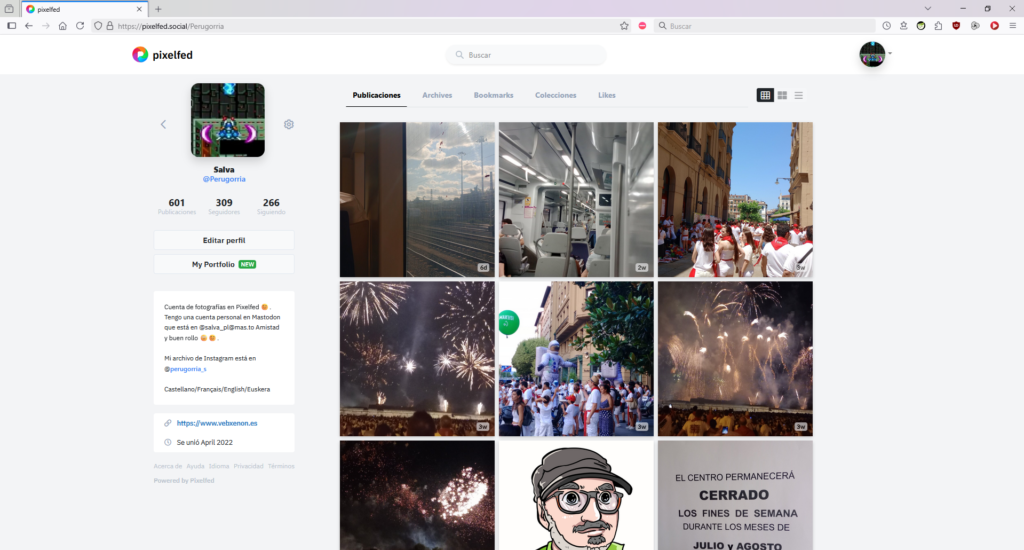1024x550 pixels.
Task: Open the Likes tab
Action: click(x=607, y=95)
